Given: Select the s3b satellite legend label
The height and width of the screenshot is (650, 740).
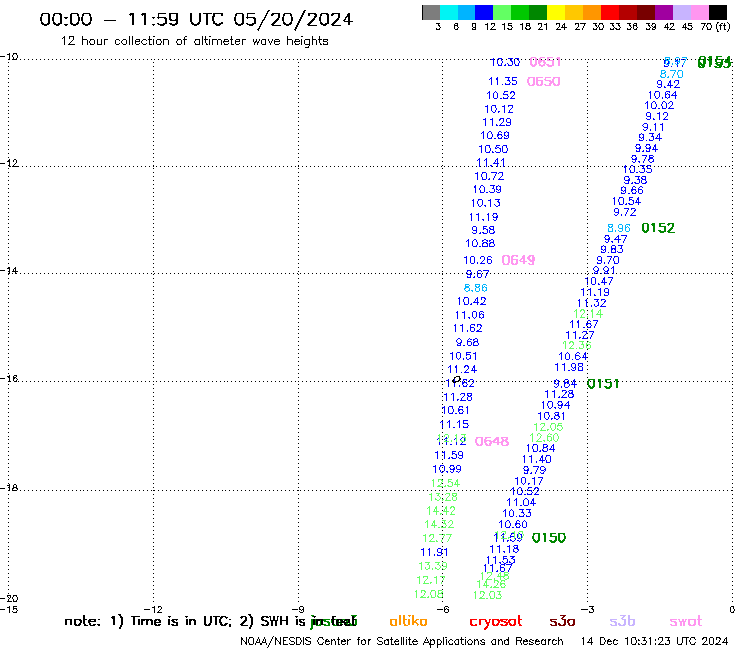Looking at the screenshot, I should (x=622, y=621).
